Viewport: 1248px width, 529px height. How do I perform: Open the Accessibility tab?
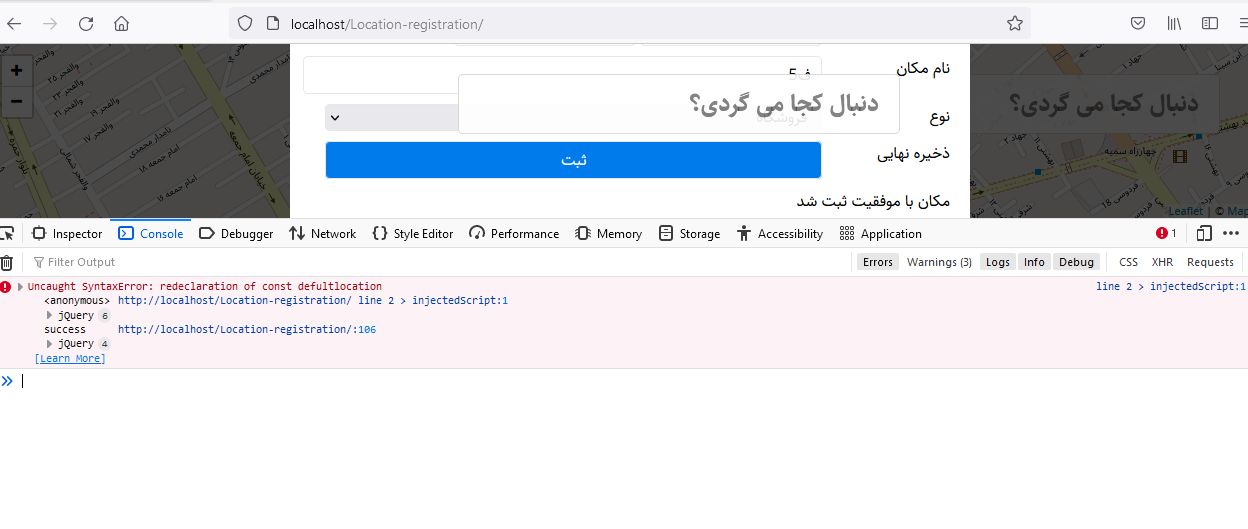click(780, 233)
